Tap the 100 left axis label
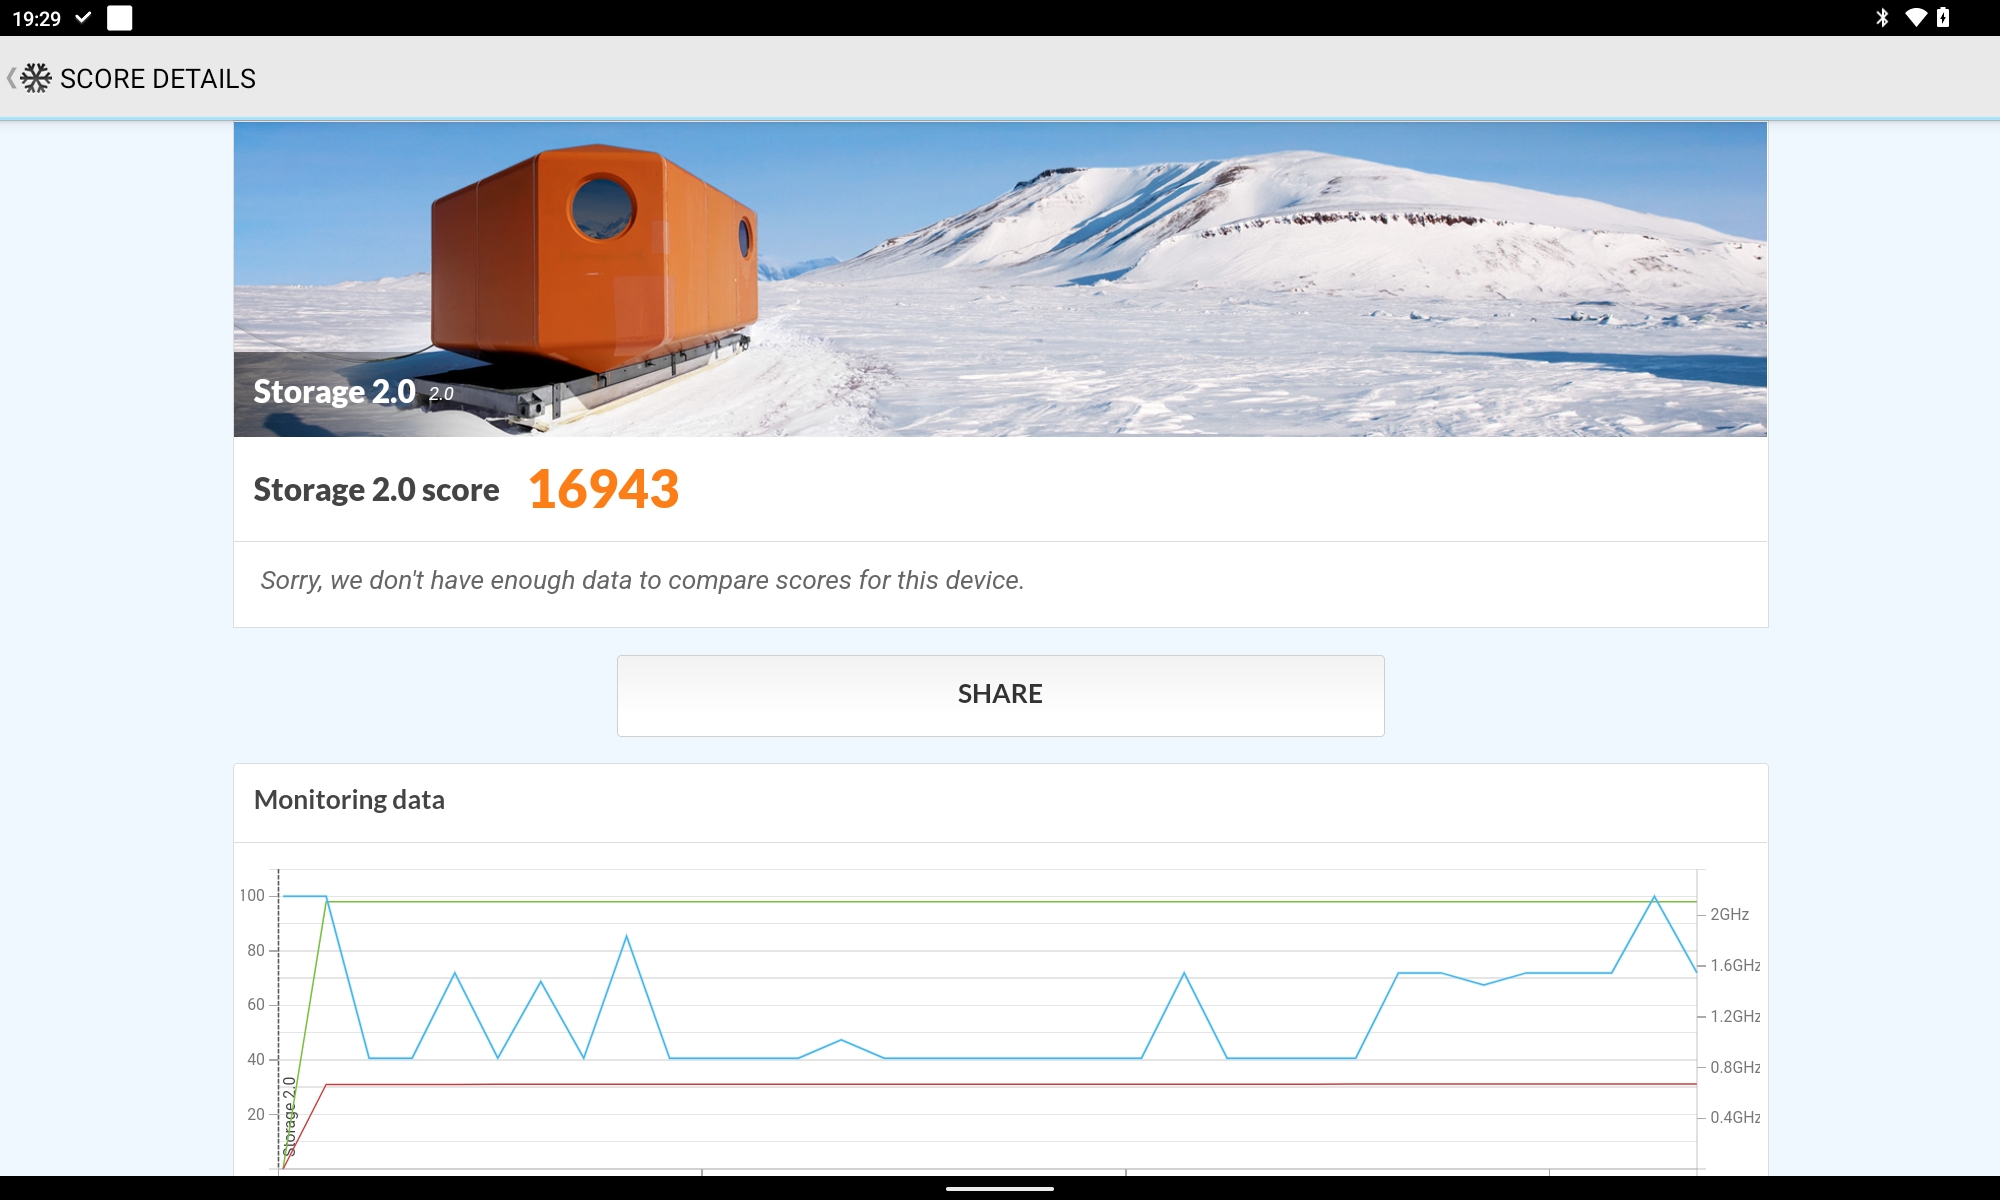 [252, 896]
